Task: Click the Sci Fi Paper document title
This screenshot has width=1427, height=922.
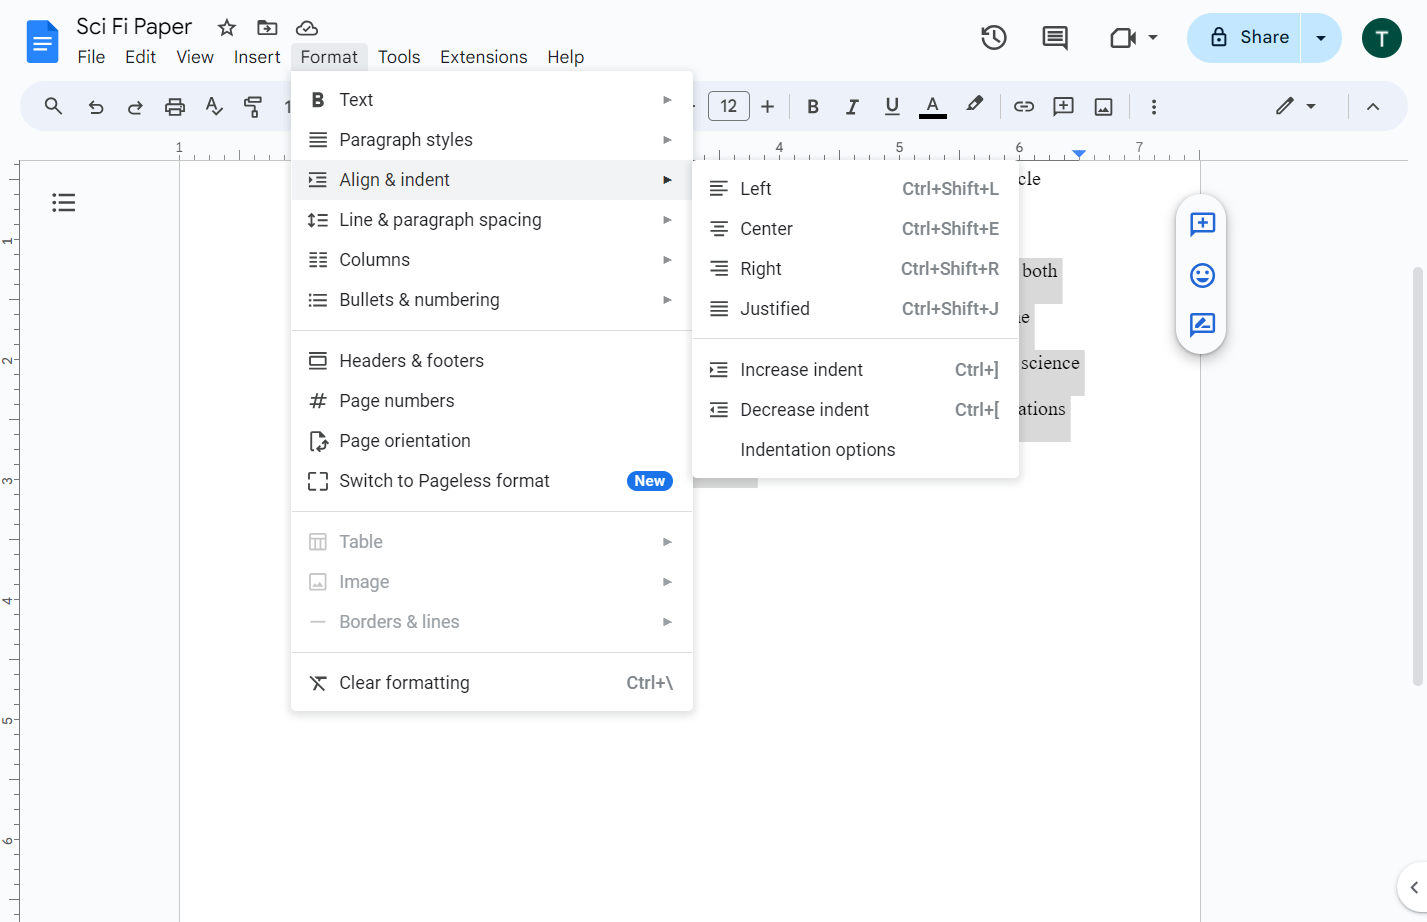Action: pos(134,27)
